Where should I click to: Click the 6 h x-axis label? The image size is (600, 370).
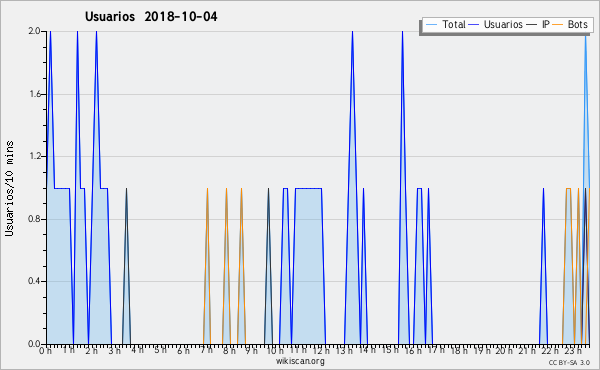click(183, 350)
